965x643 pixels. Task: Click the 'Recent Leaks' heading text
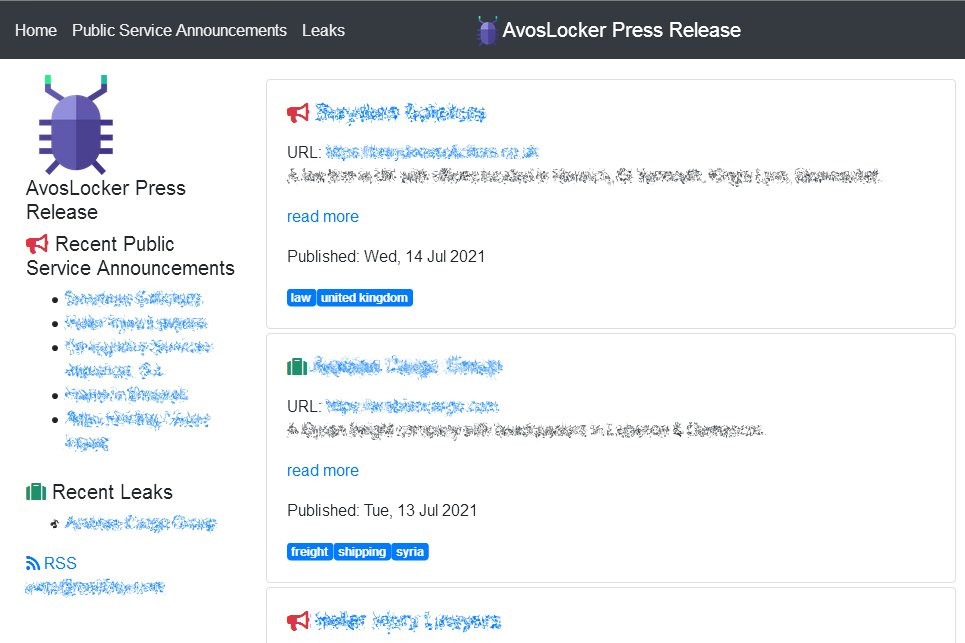coord(112,492)
